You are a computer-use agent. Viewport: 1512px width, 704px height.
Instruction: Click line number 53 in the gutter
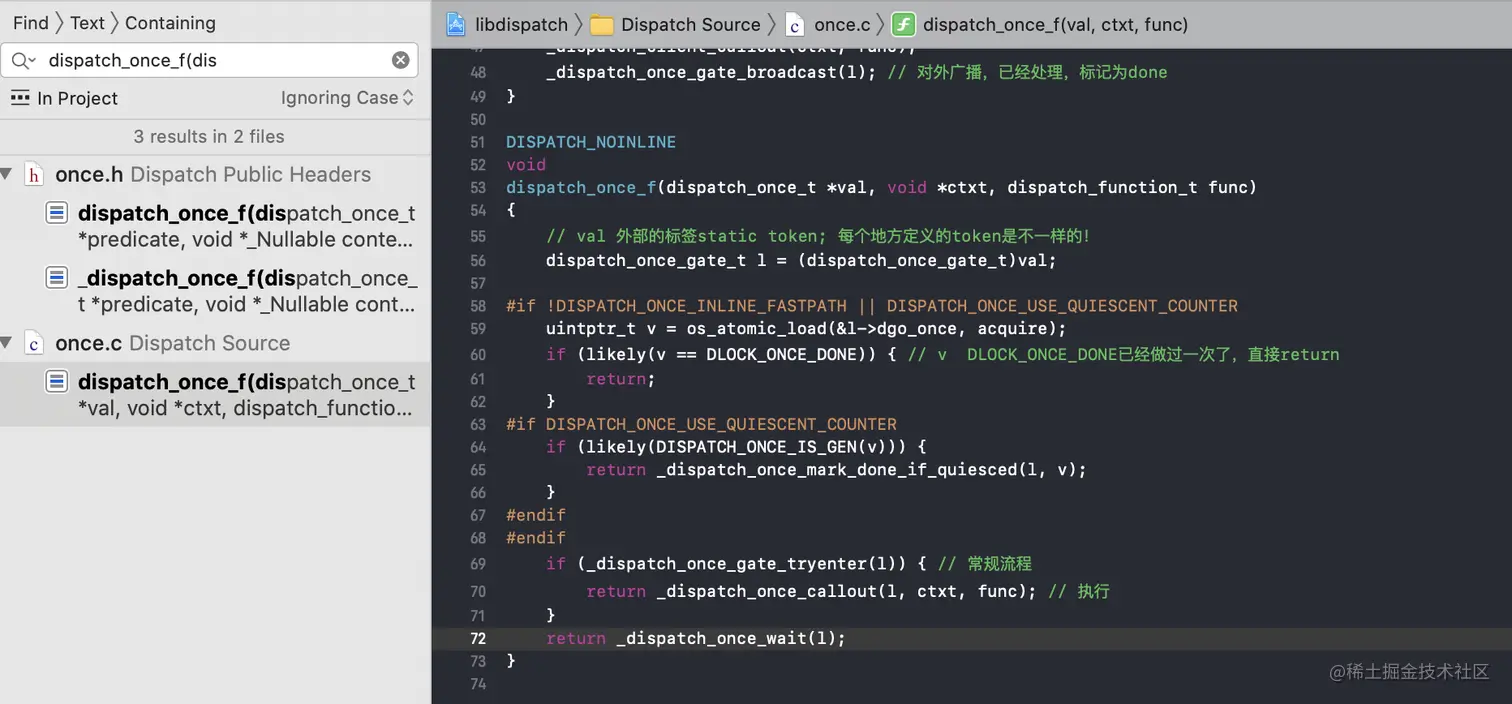477,187
